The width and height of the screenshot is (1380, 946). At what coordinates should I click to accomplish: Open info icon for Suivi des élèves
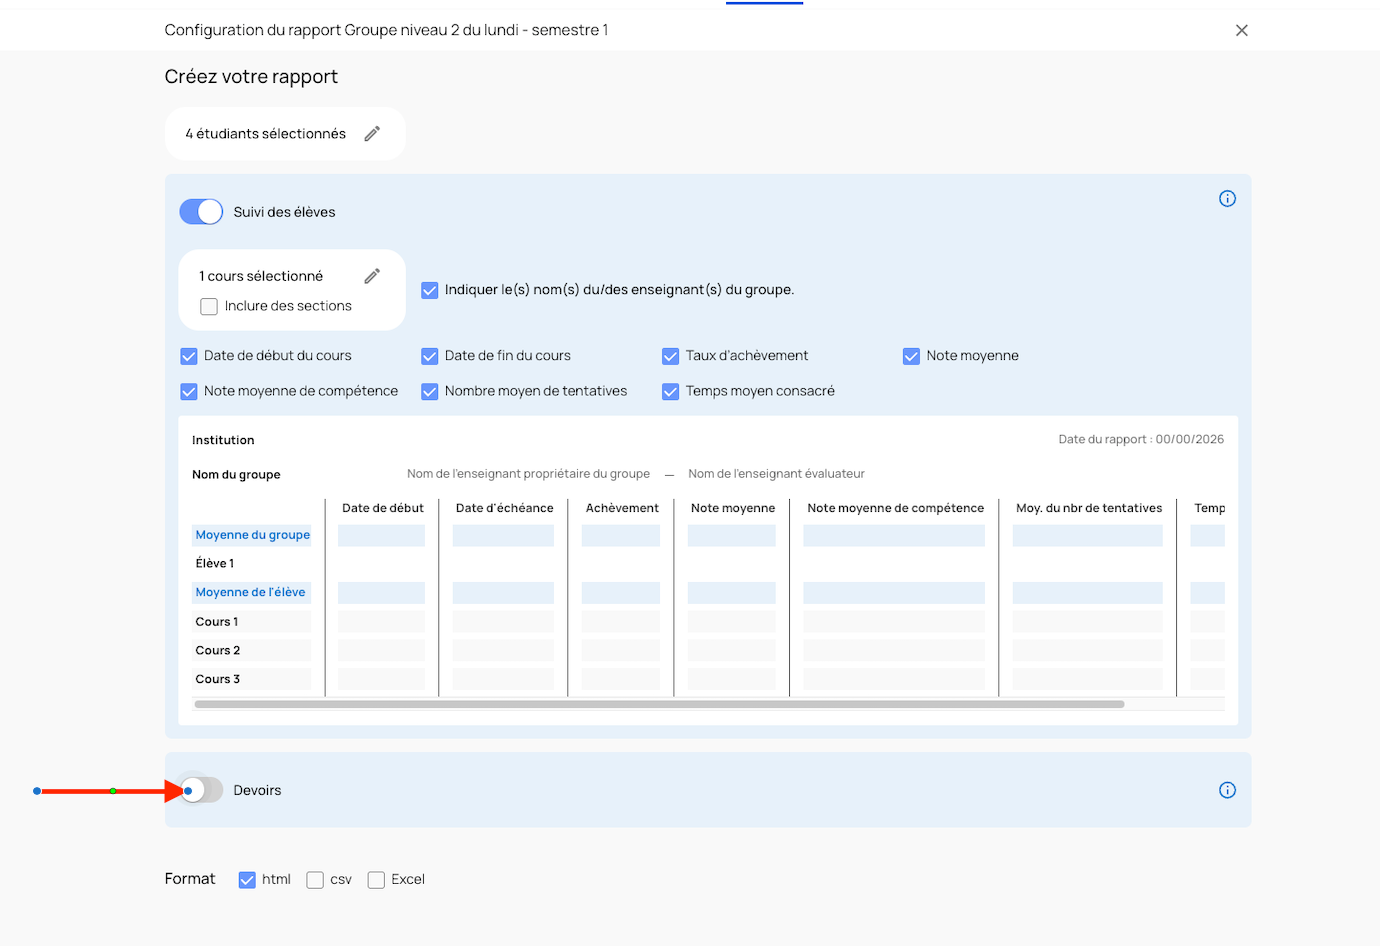coord(1227,199)
